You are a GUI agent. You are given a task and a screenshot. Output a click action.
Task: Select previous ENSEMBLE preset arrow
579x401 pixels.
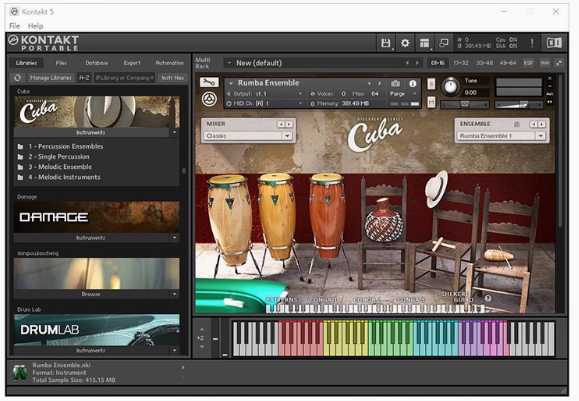[x=534, y=124]
